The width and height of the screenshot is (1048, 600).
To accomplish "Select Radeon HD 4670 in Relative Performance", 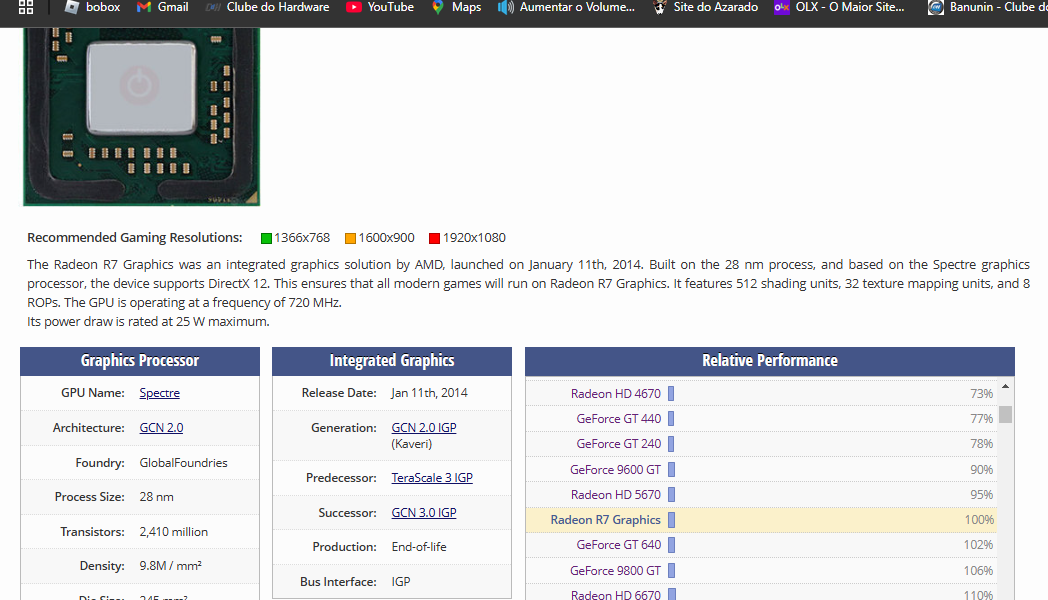I will (x=616, y=394).
